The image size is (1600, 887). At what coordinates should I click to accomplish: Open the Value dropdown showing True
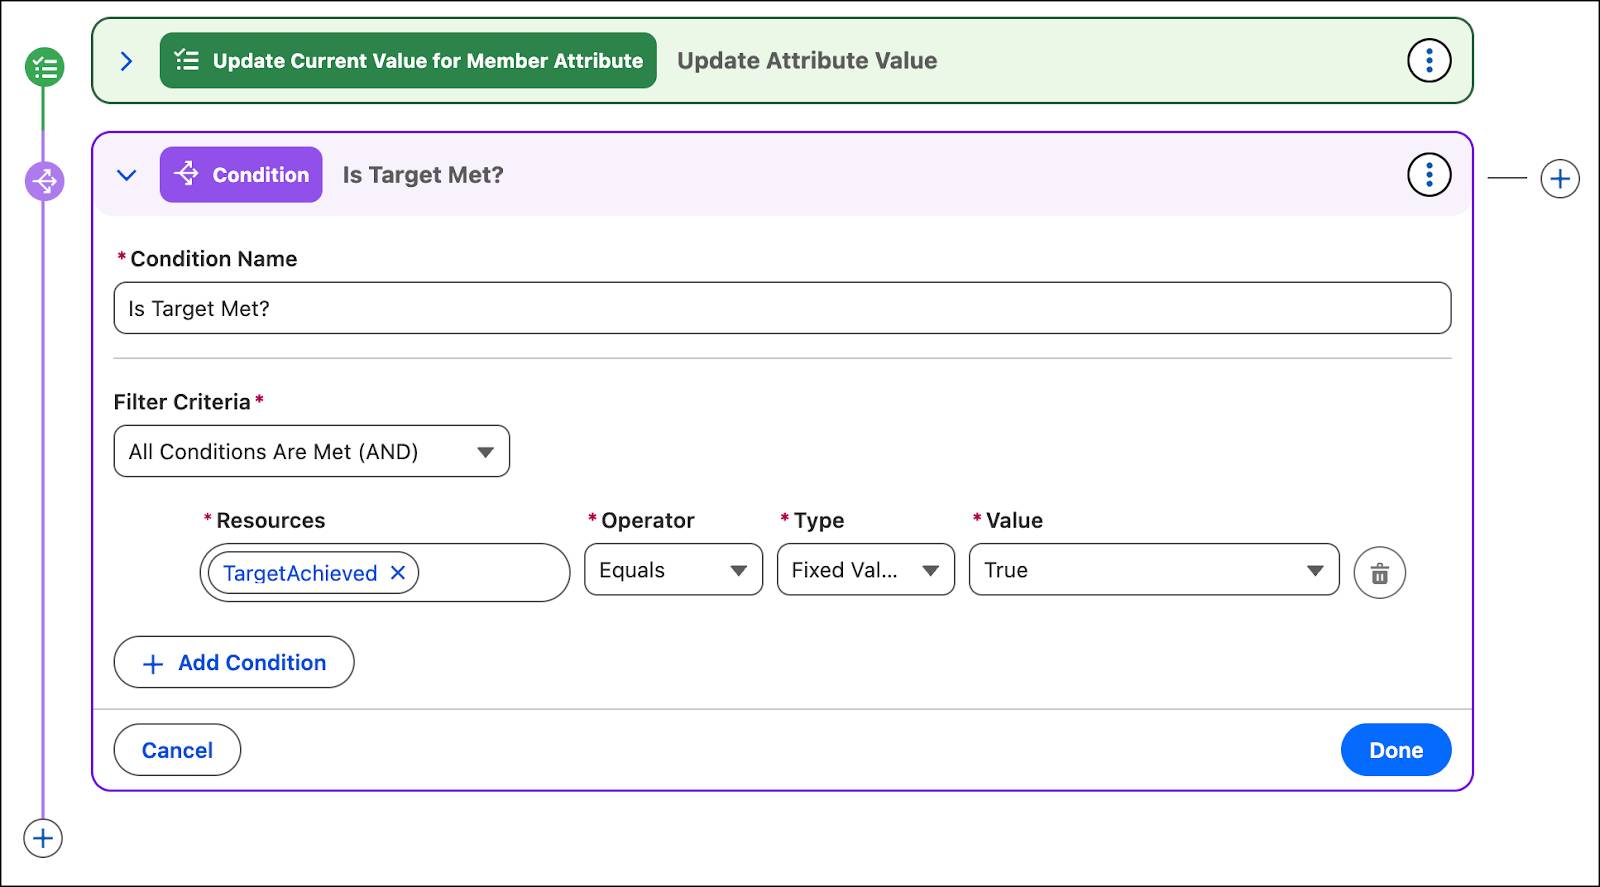tap(1154, 570)
